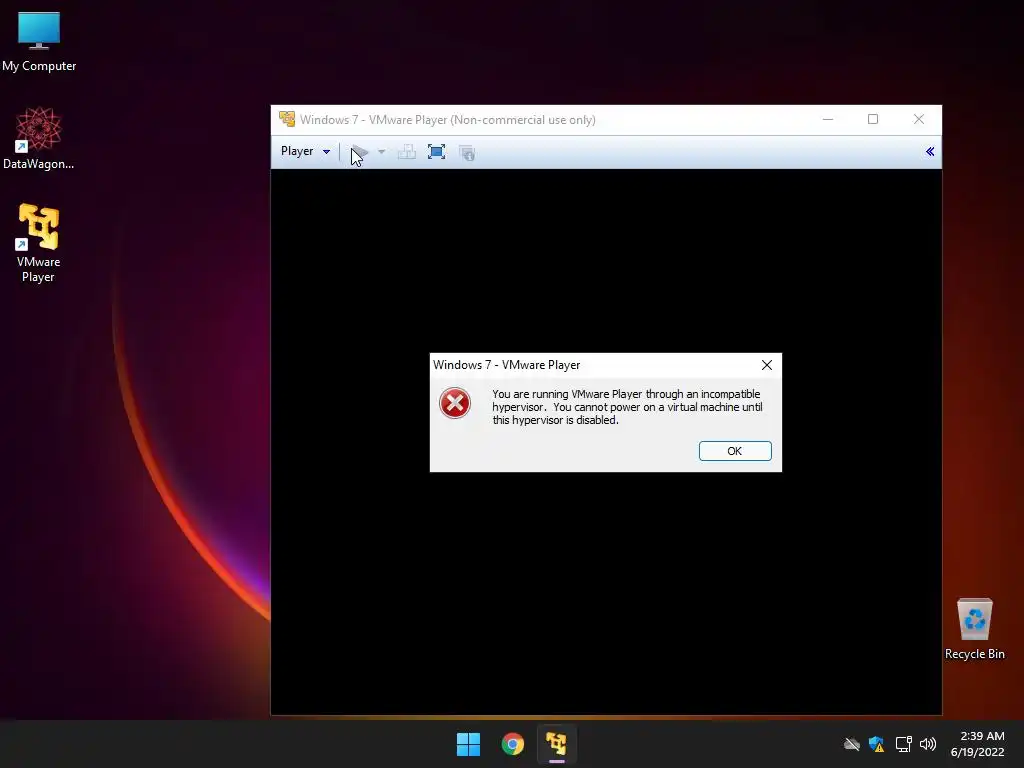This screenshot has height=768, width=1024.
Task: Close the VMware Player main window
Action: coord(919,120)
